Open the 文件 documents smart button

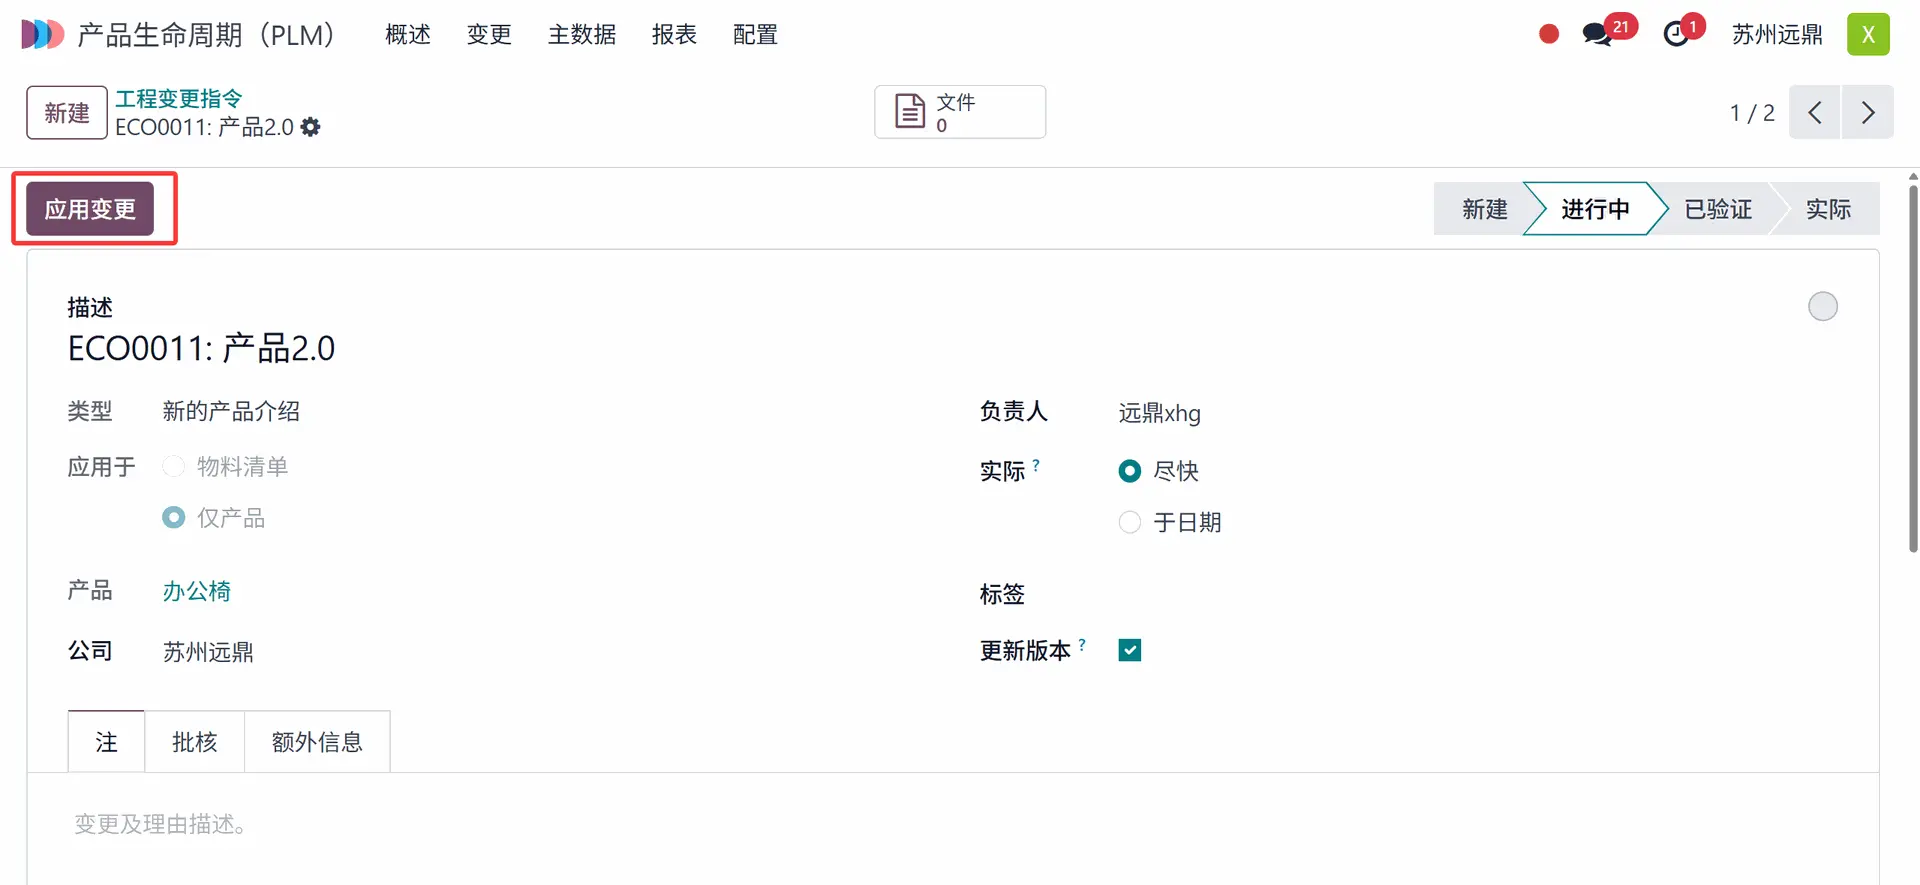coord(959,112)
